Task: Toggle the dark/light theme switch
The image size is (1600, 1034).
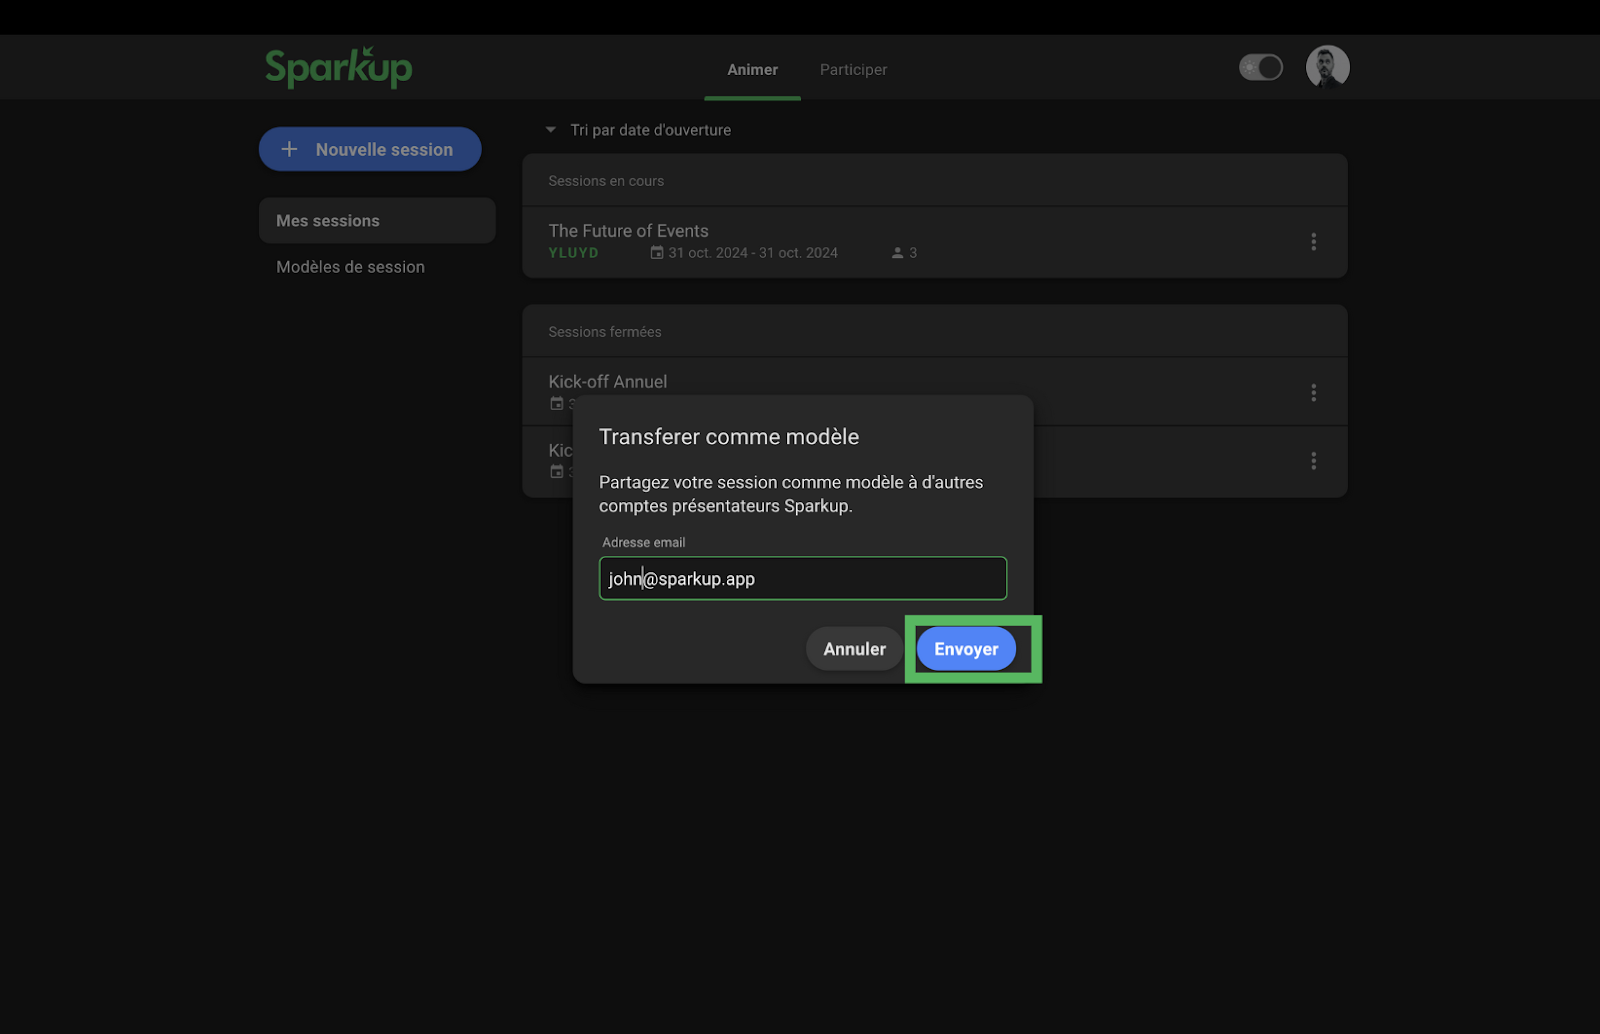Action: point(1261,67)
